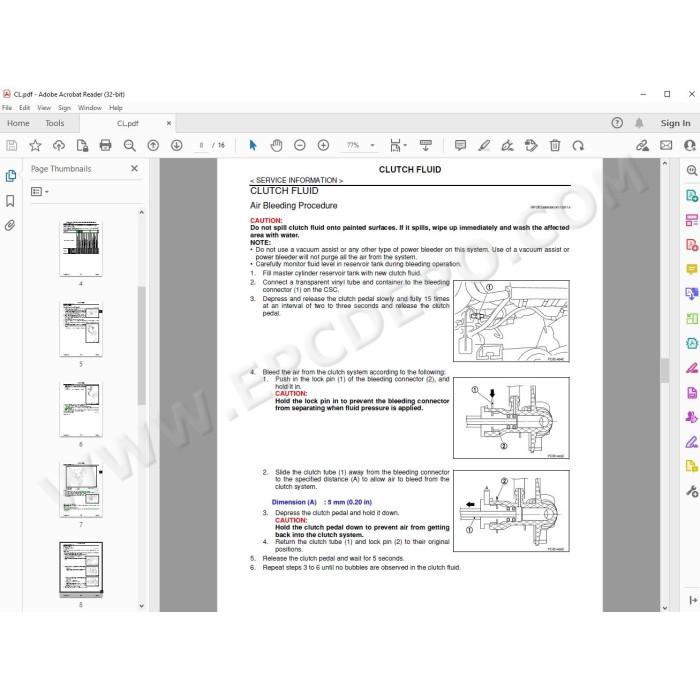Click the document vertical scrollbar thumb
The height and width of the screenshot is (700, 700).
(x=665, y=371)
